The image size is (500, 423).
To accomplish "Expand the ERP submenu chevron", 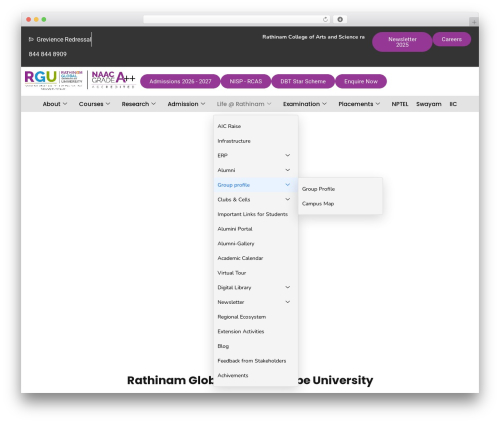I will tap(288, 155).
